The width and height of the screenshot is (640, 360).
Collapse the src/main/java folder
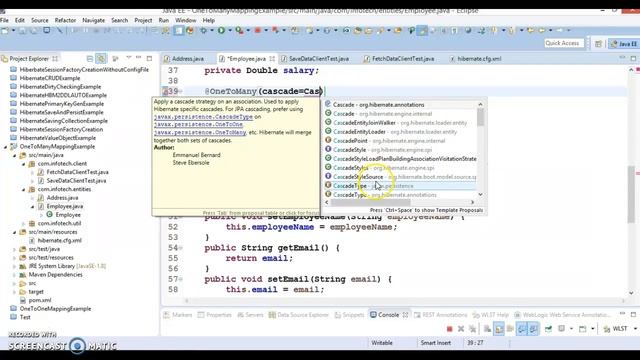[x=15, y=156]
